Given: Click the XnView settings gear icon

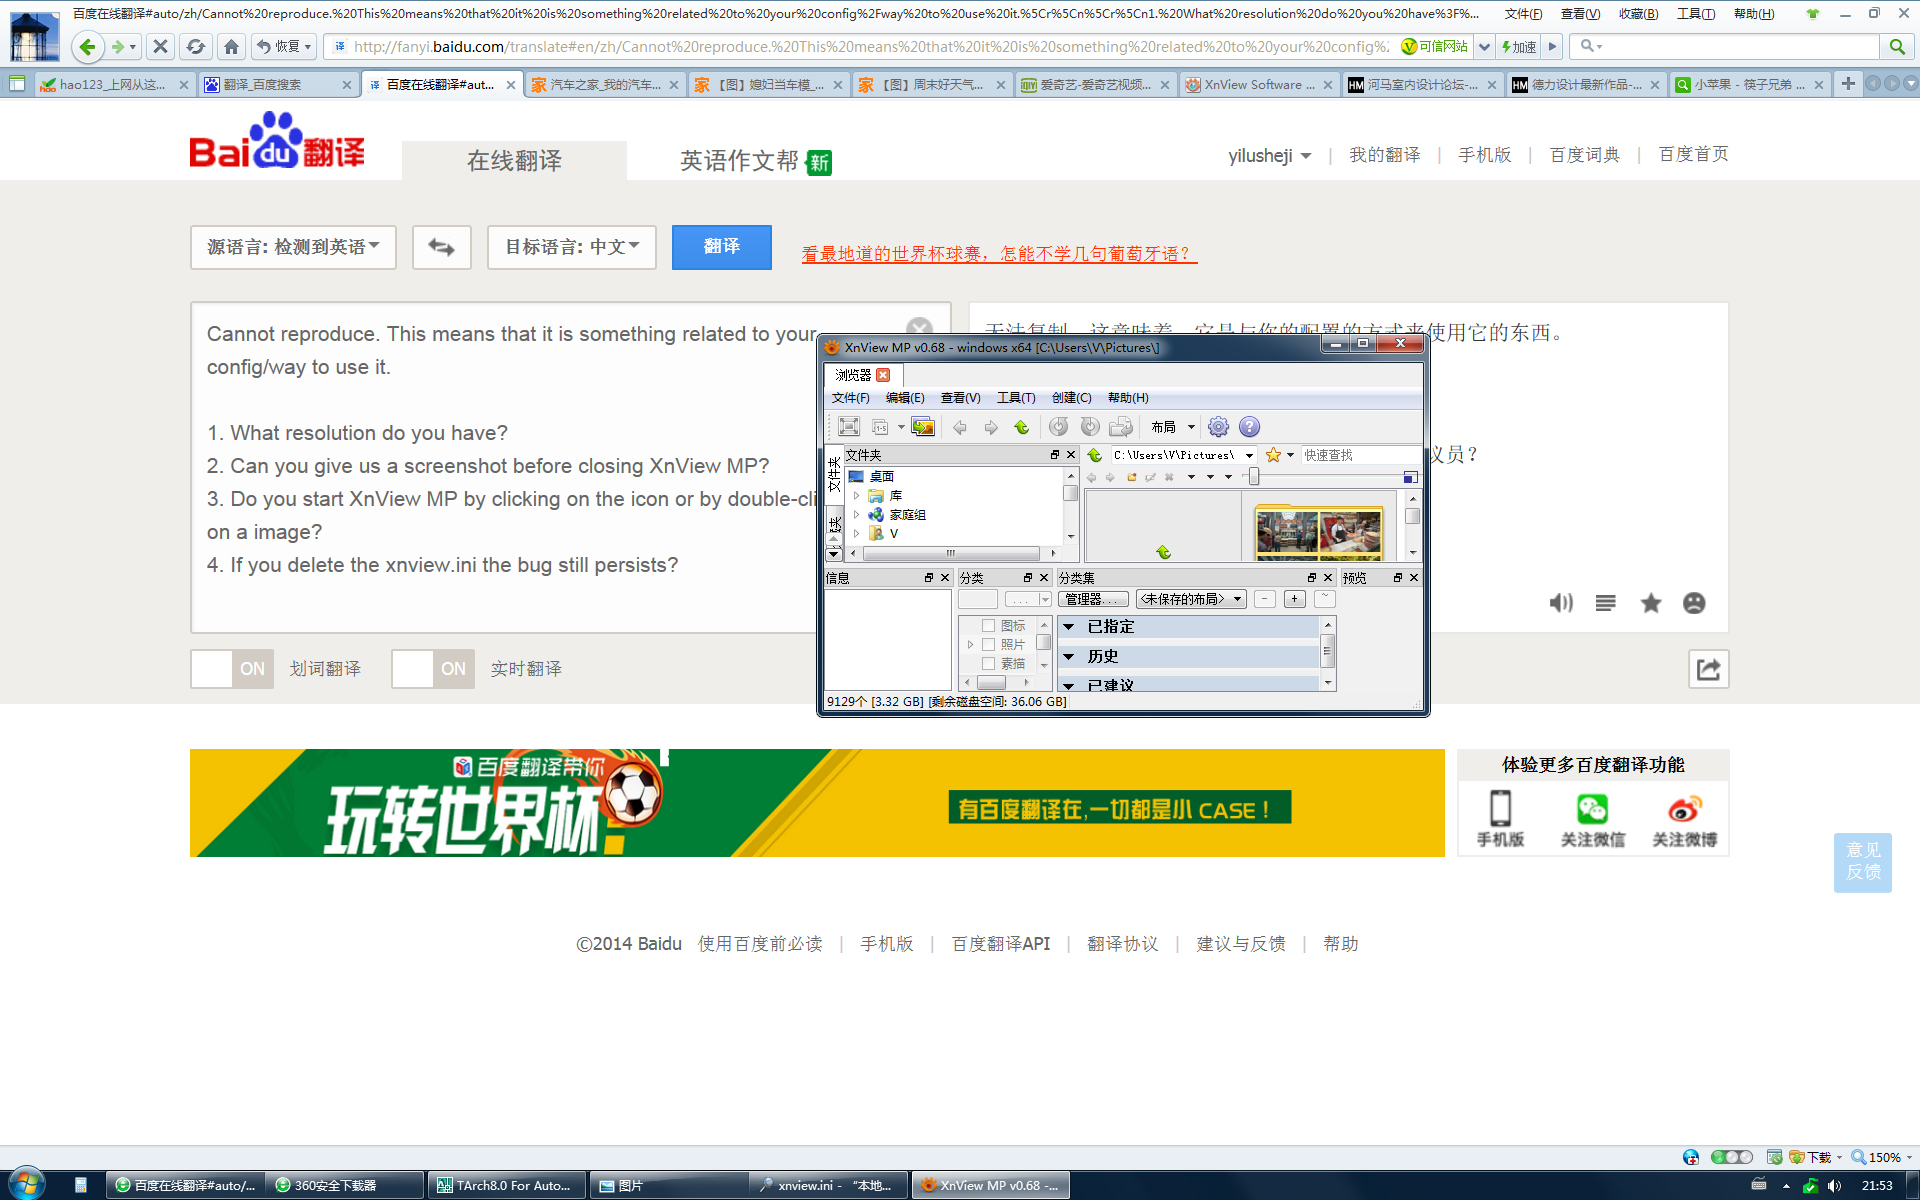Looking at the screenshot, I should point(1218,427).
